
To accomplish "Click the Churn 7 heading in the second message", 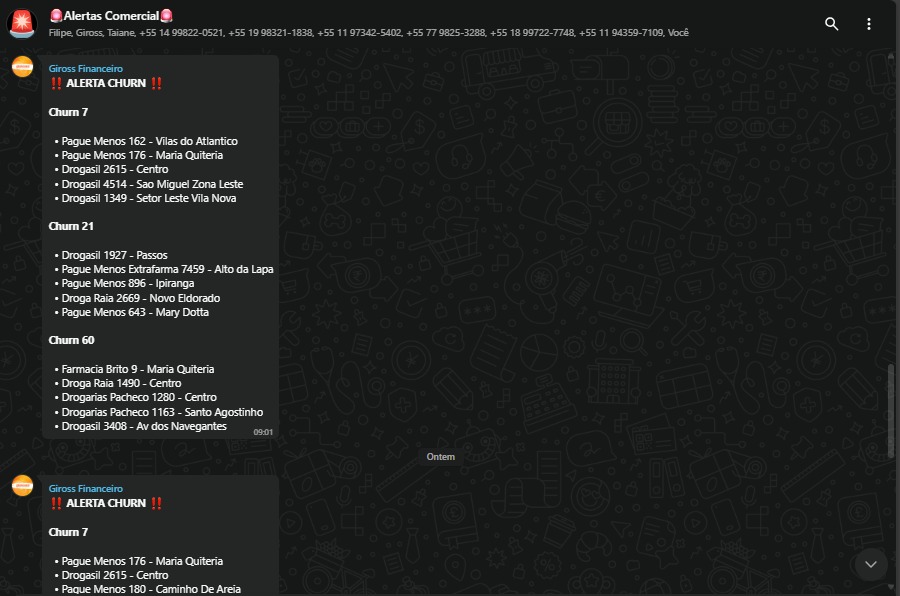I will [68, 532].
